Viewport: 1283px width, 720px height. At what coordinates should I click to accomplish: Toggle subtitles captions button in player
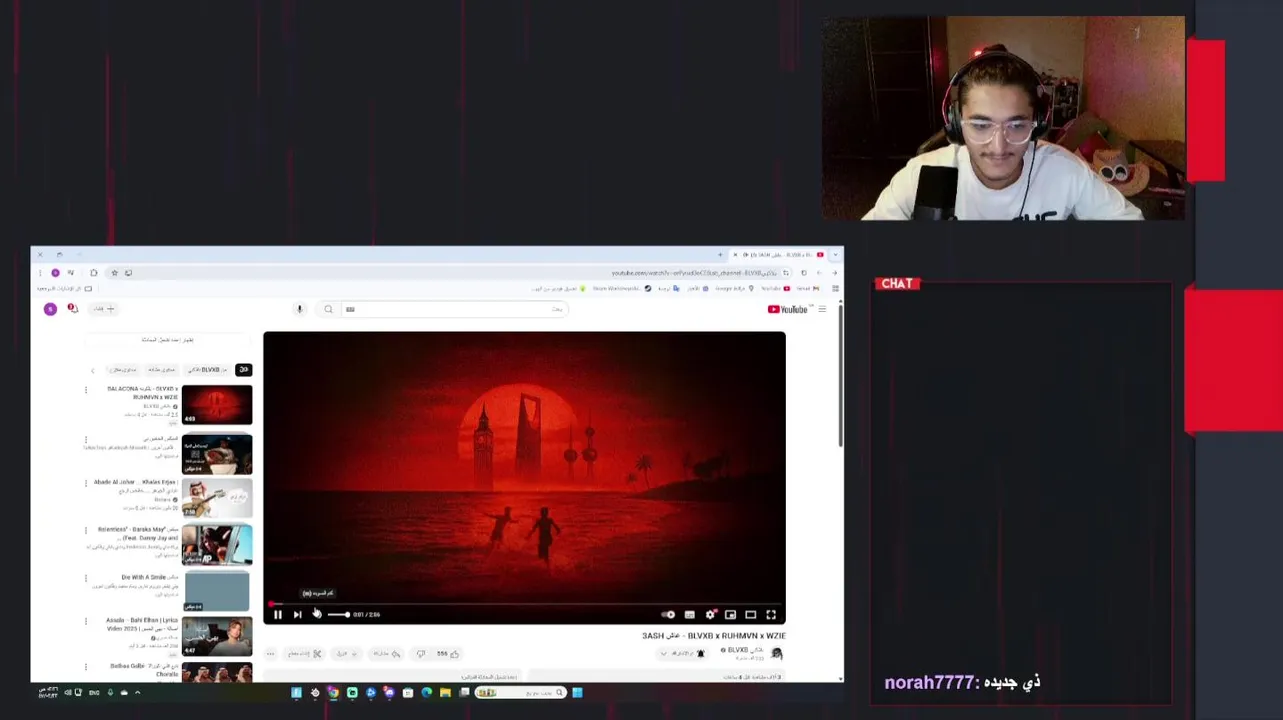pyautogui.click(x=689, y=615)
